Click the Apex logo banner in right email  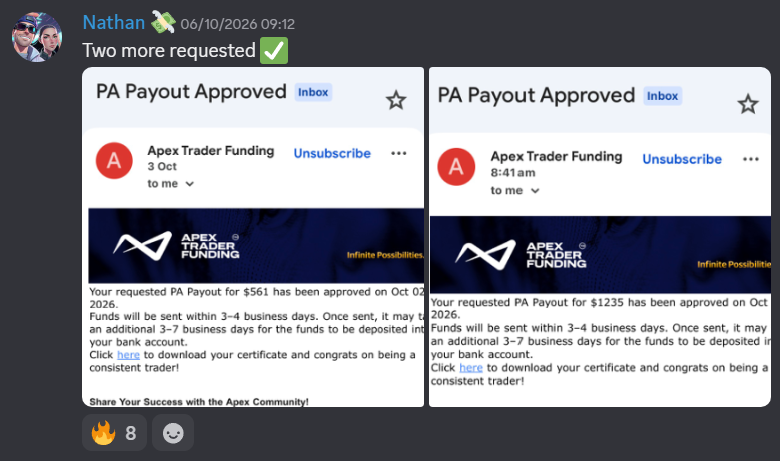600,255
